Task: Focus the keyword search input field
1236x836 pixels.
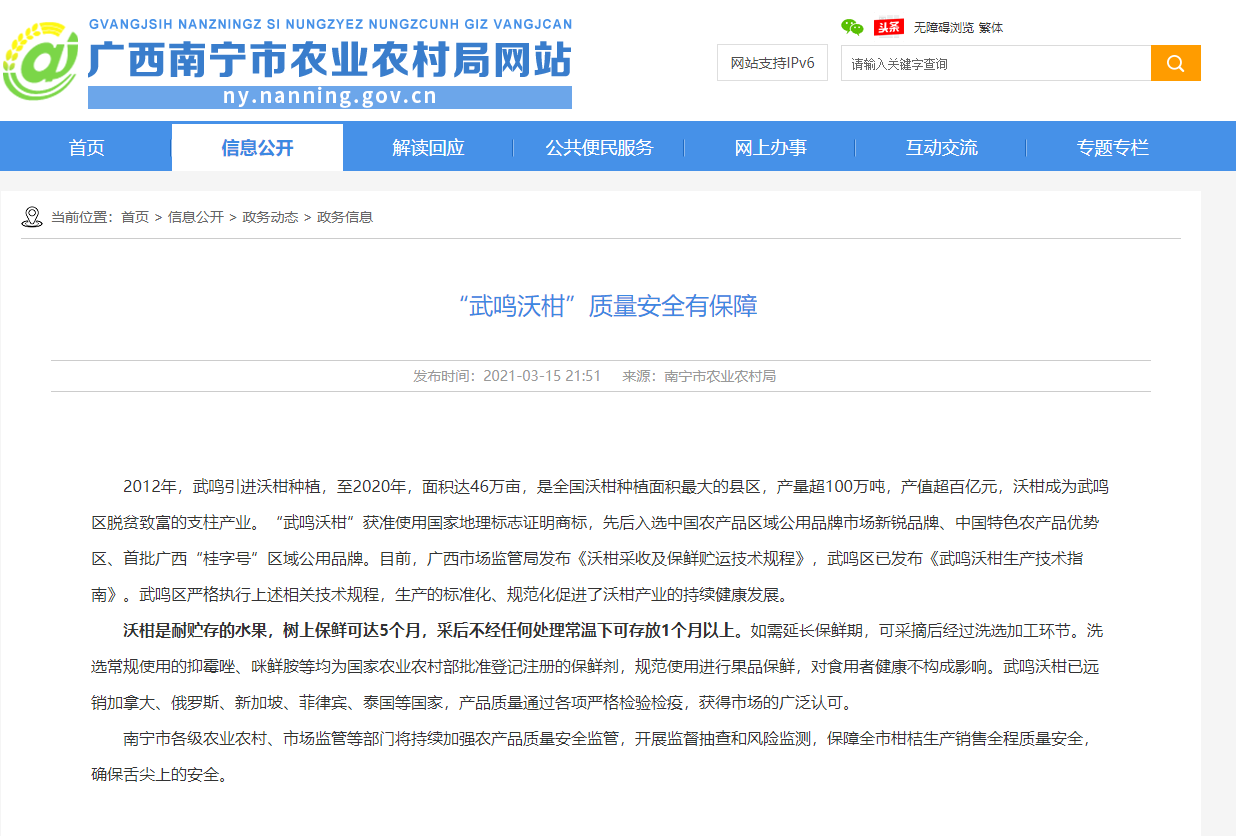Action: click(995, 63)
